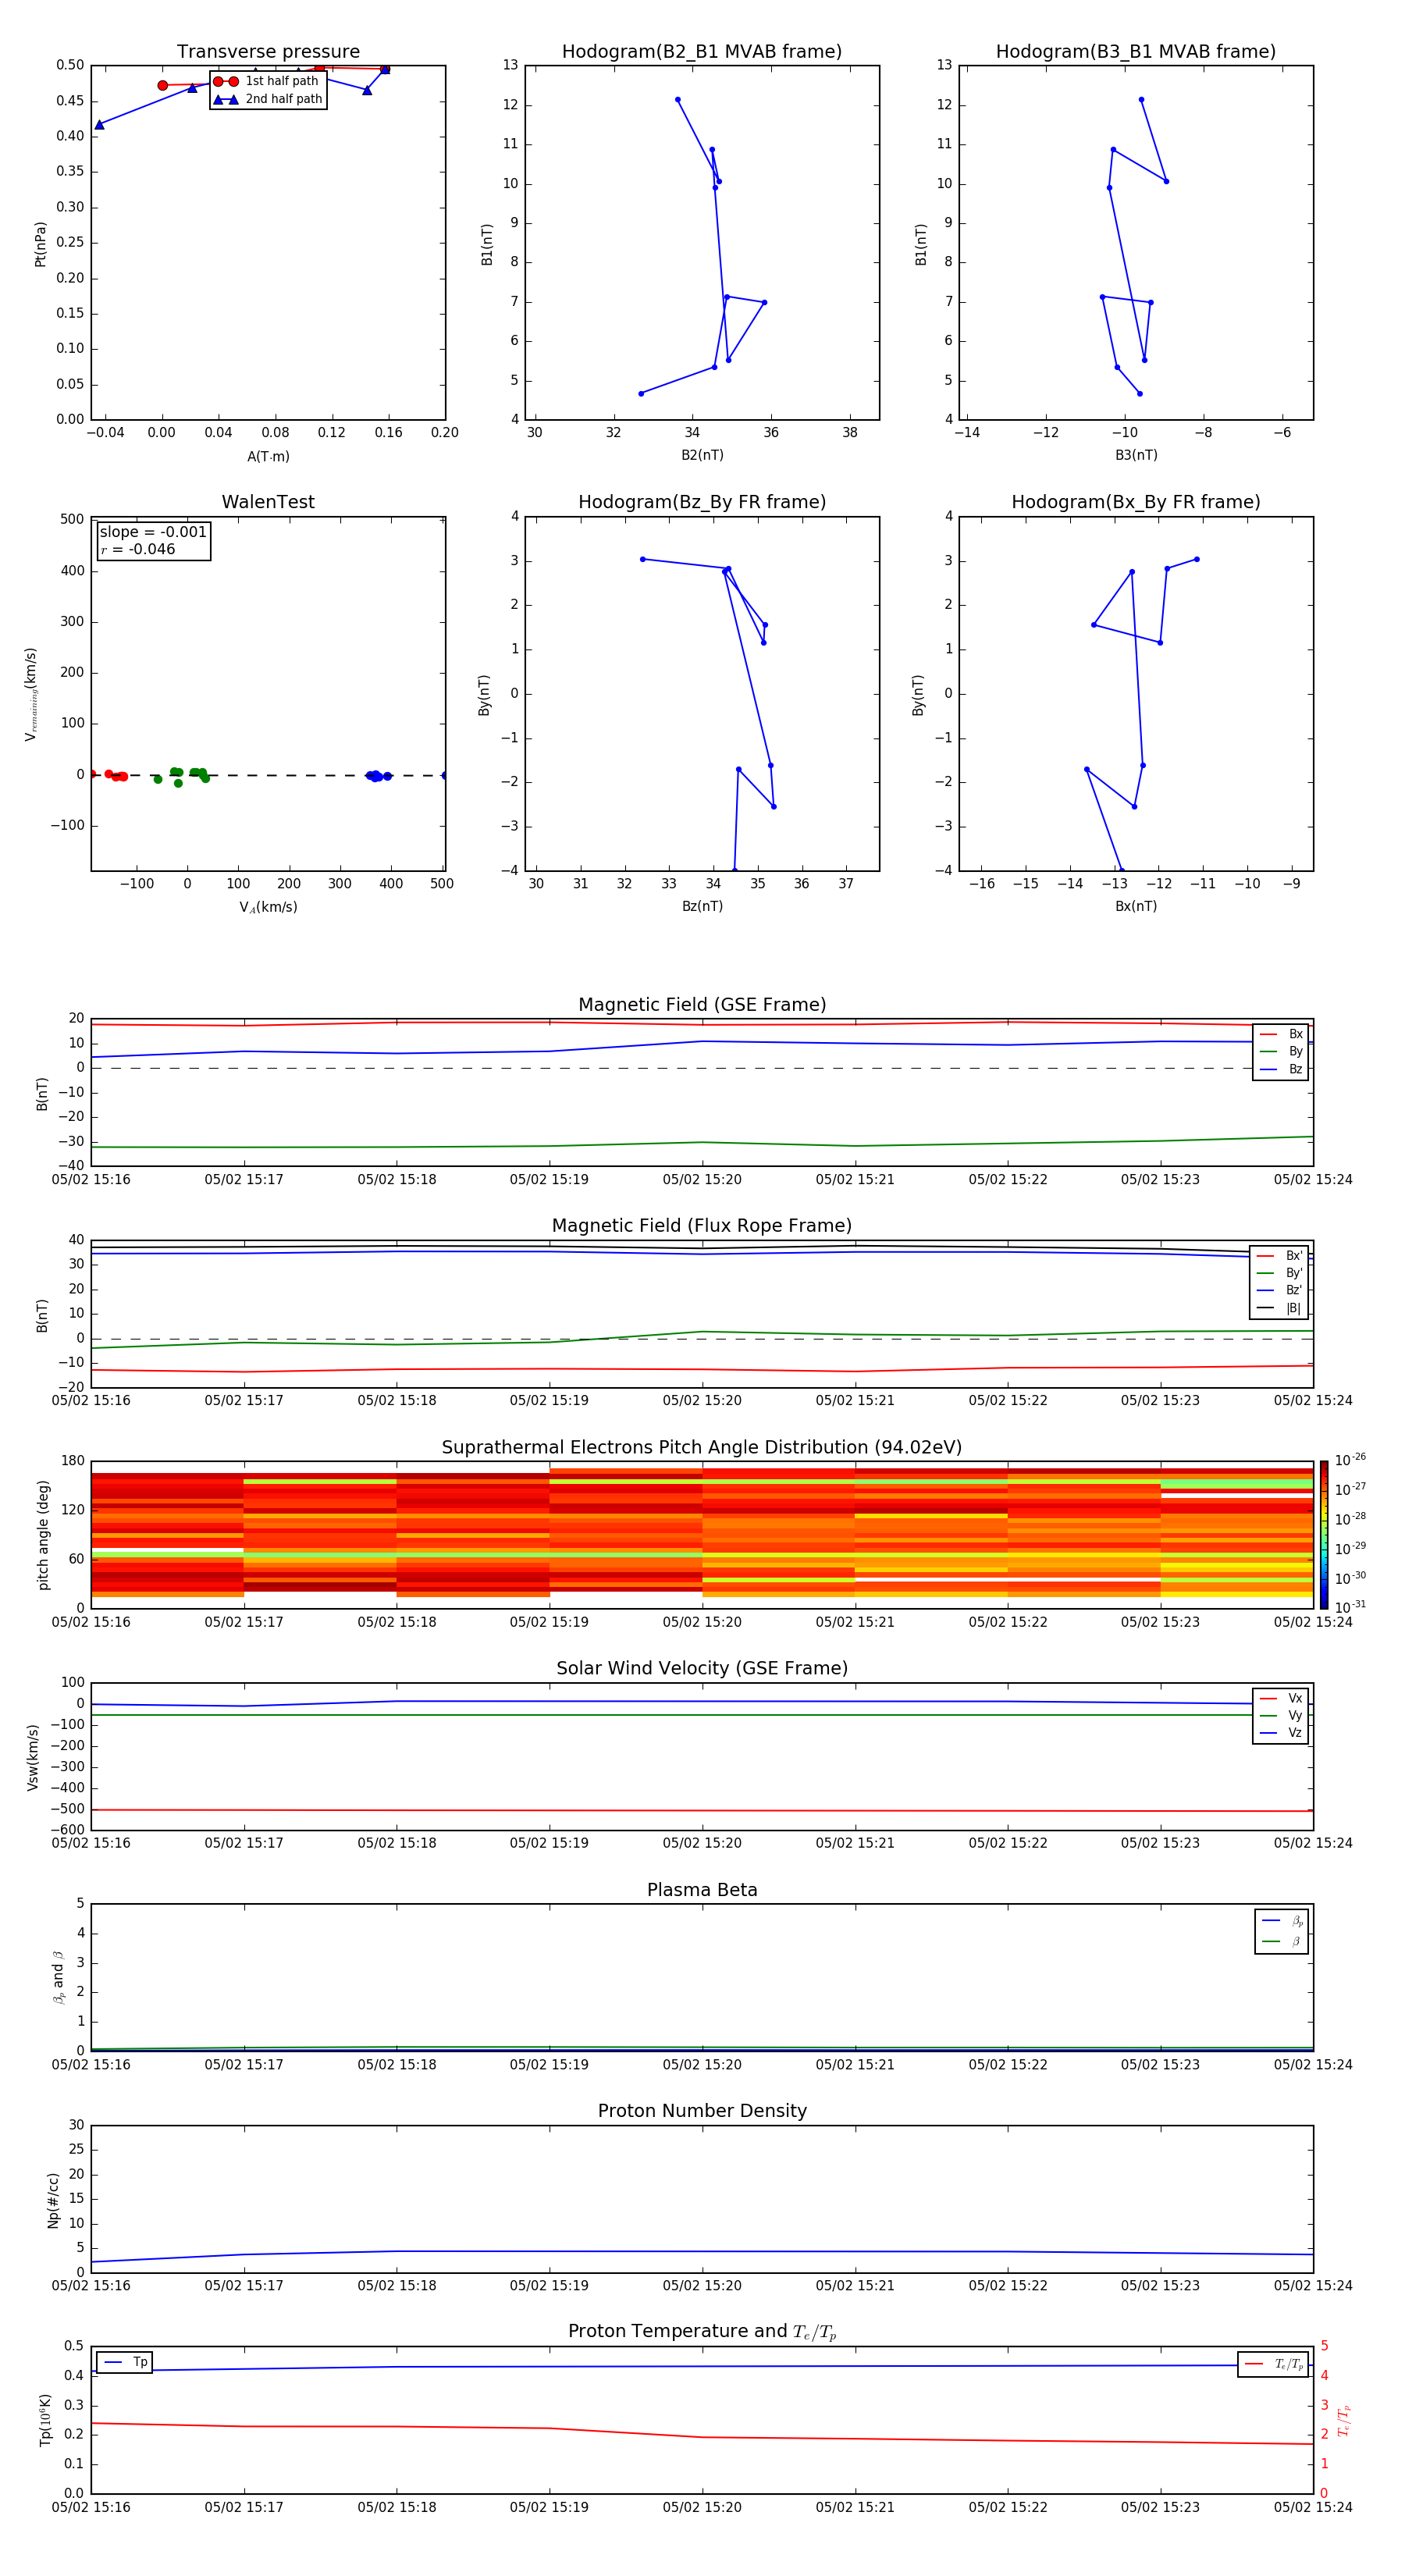Click the blue dot cluster near 400 in WalenTest
Image resolution: width=1405 pixels, height=2576 pixels.
click(377, 776)
